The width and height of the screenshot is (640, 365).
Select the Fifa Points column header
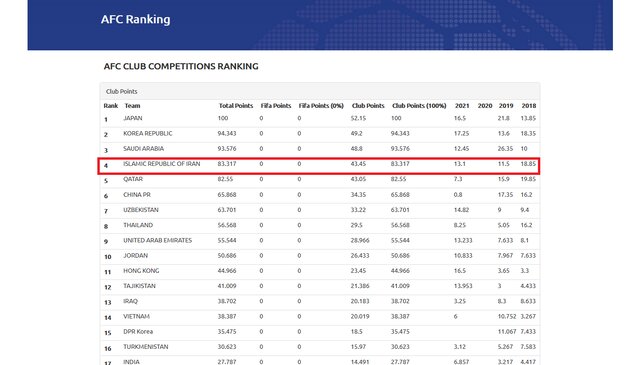[276, 106]
